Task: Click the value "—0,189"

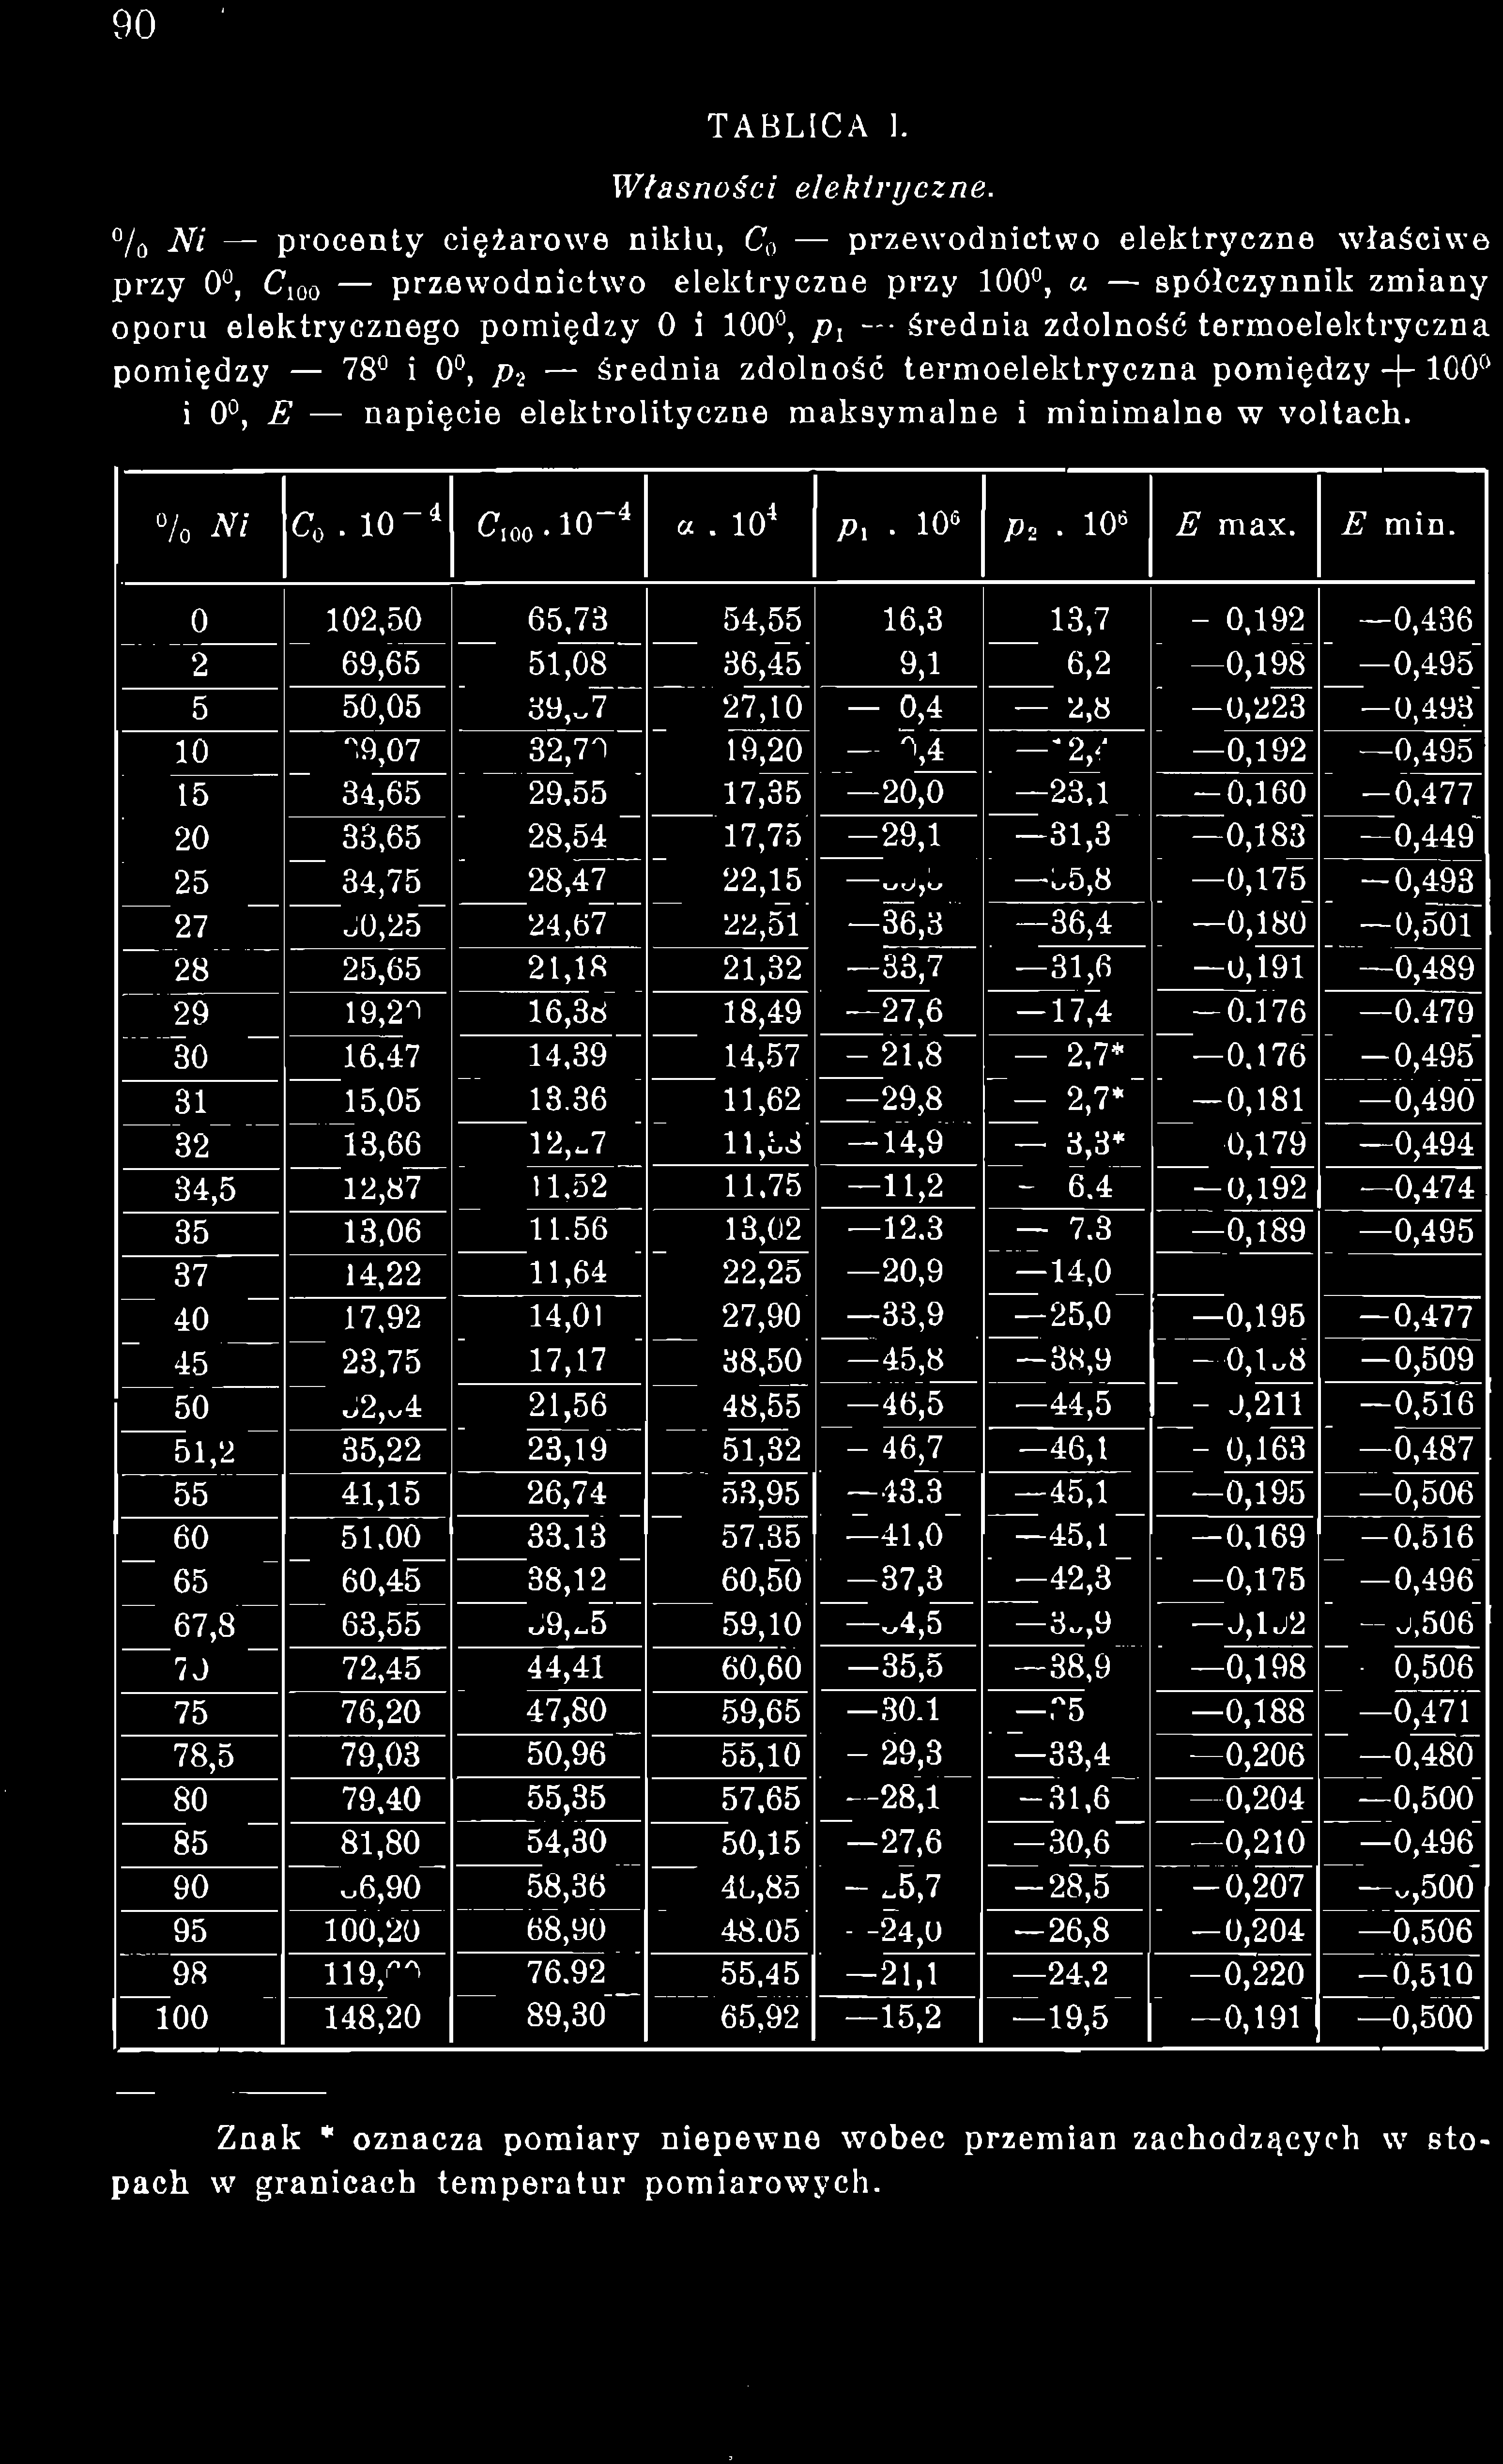Action: point(1252,1230)
